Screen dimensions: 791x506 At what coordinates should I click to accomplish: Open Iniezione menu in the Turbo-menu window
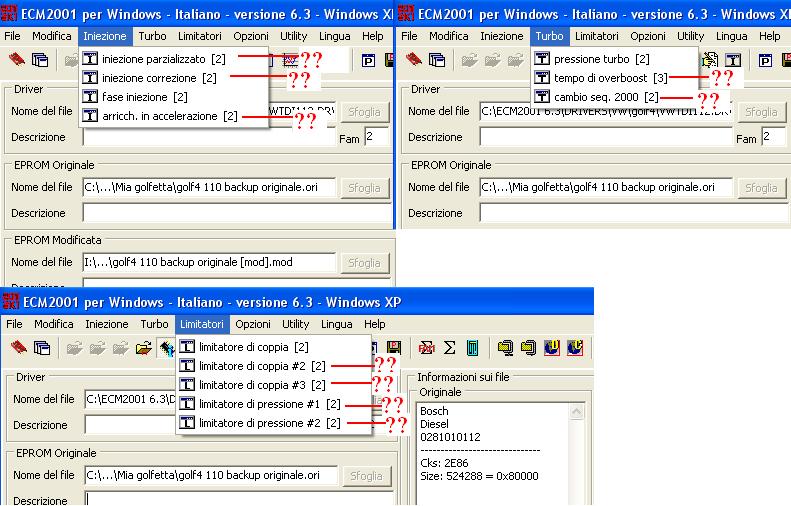[501, 36]
